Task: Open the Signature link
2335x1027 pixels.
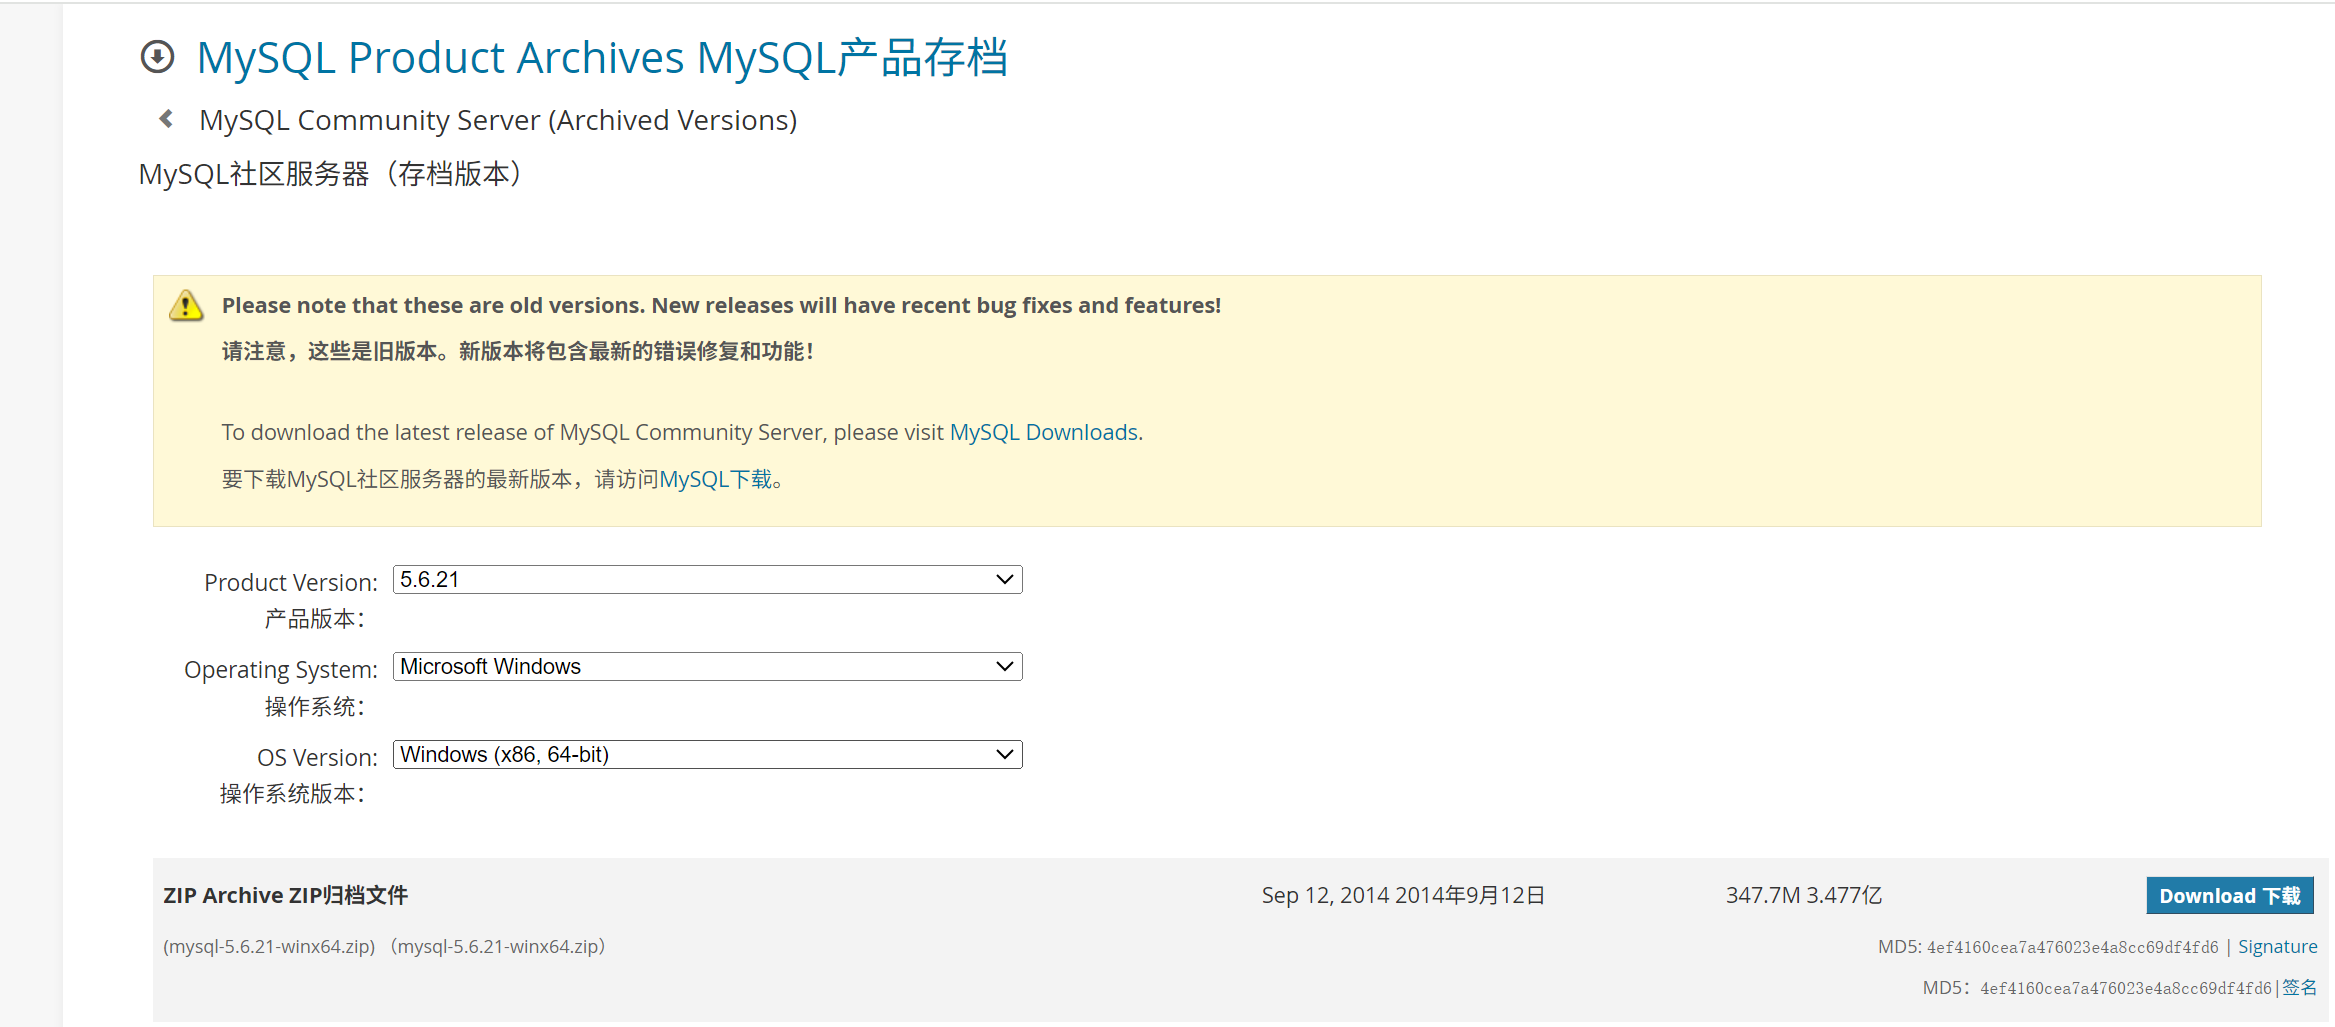Action: [x=2277, y=947]
